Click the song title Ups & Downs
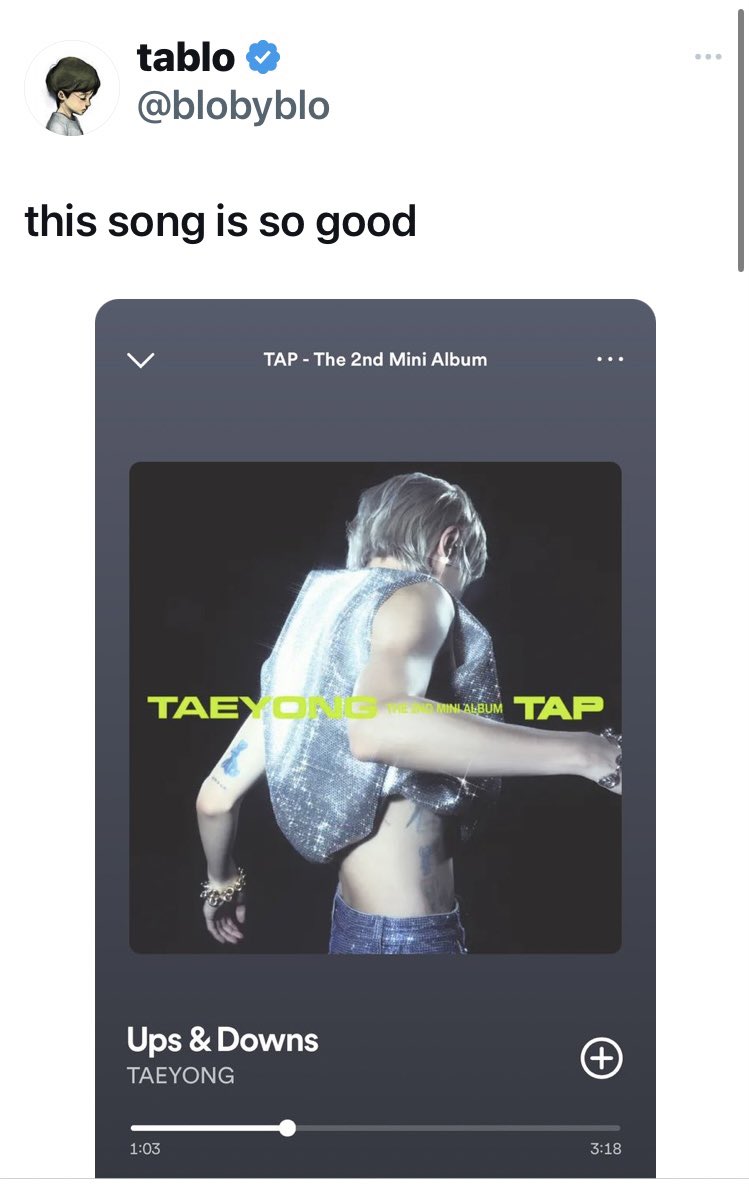 [222, 1039]
